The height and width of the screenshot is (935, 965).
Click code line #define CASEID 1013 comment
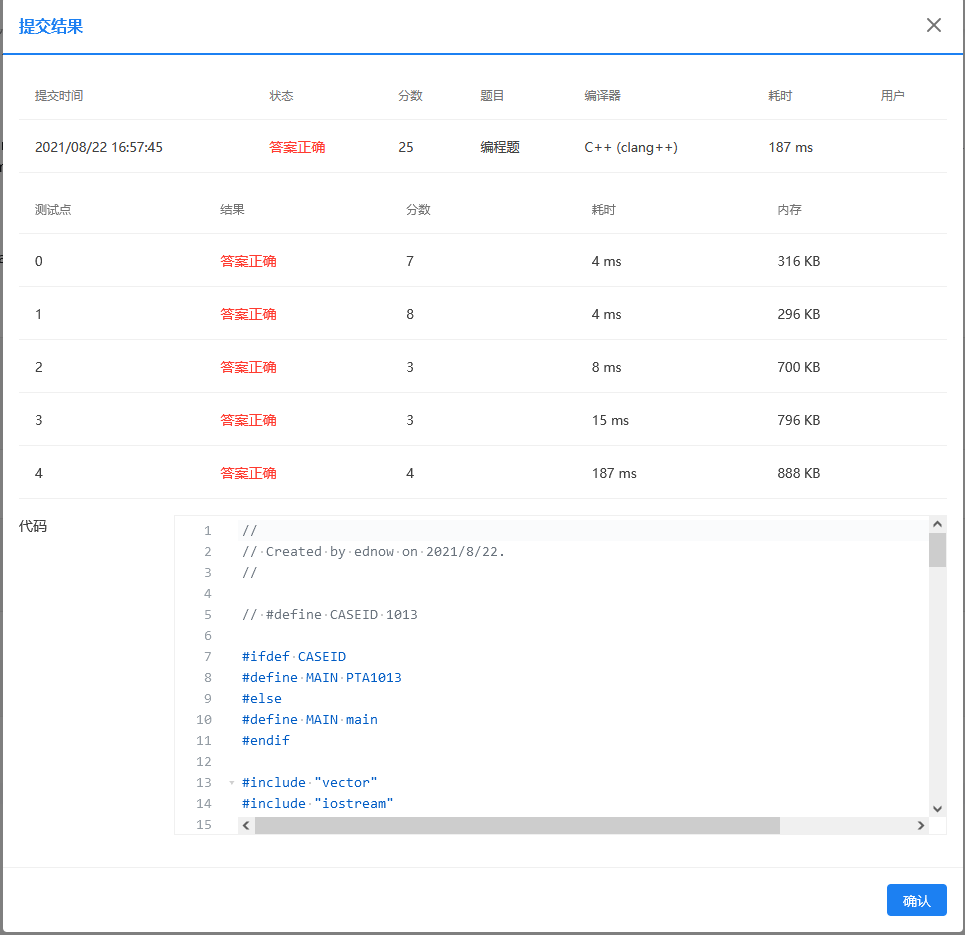[x=329, y=614]
